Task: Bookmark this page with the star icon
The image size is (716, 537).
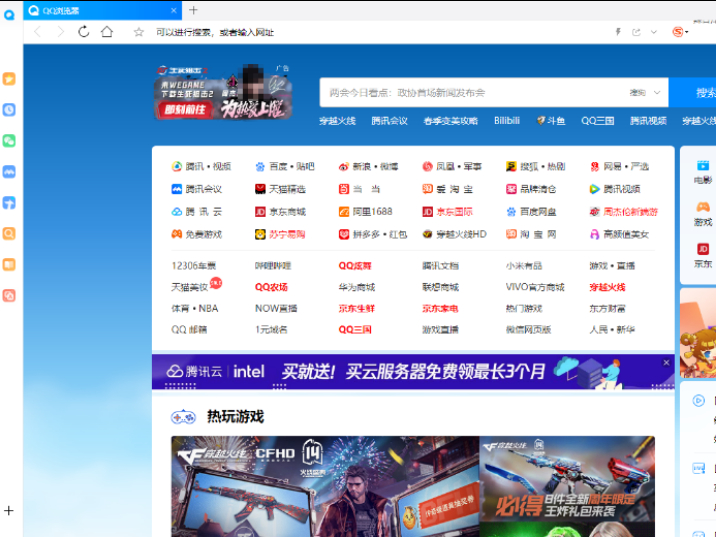Action: click(139, 32)
